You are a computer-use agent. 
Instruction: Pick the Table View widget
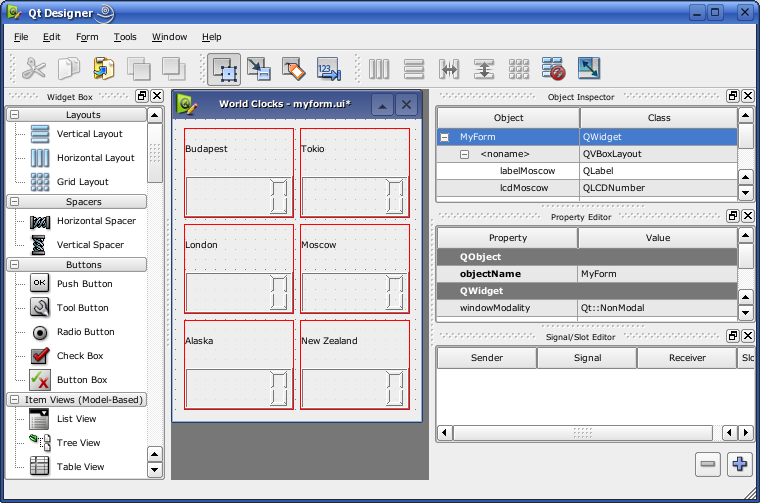tap(67, 467)
